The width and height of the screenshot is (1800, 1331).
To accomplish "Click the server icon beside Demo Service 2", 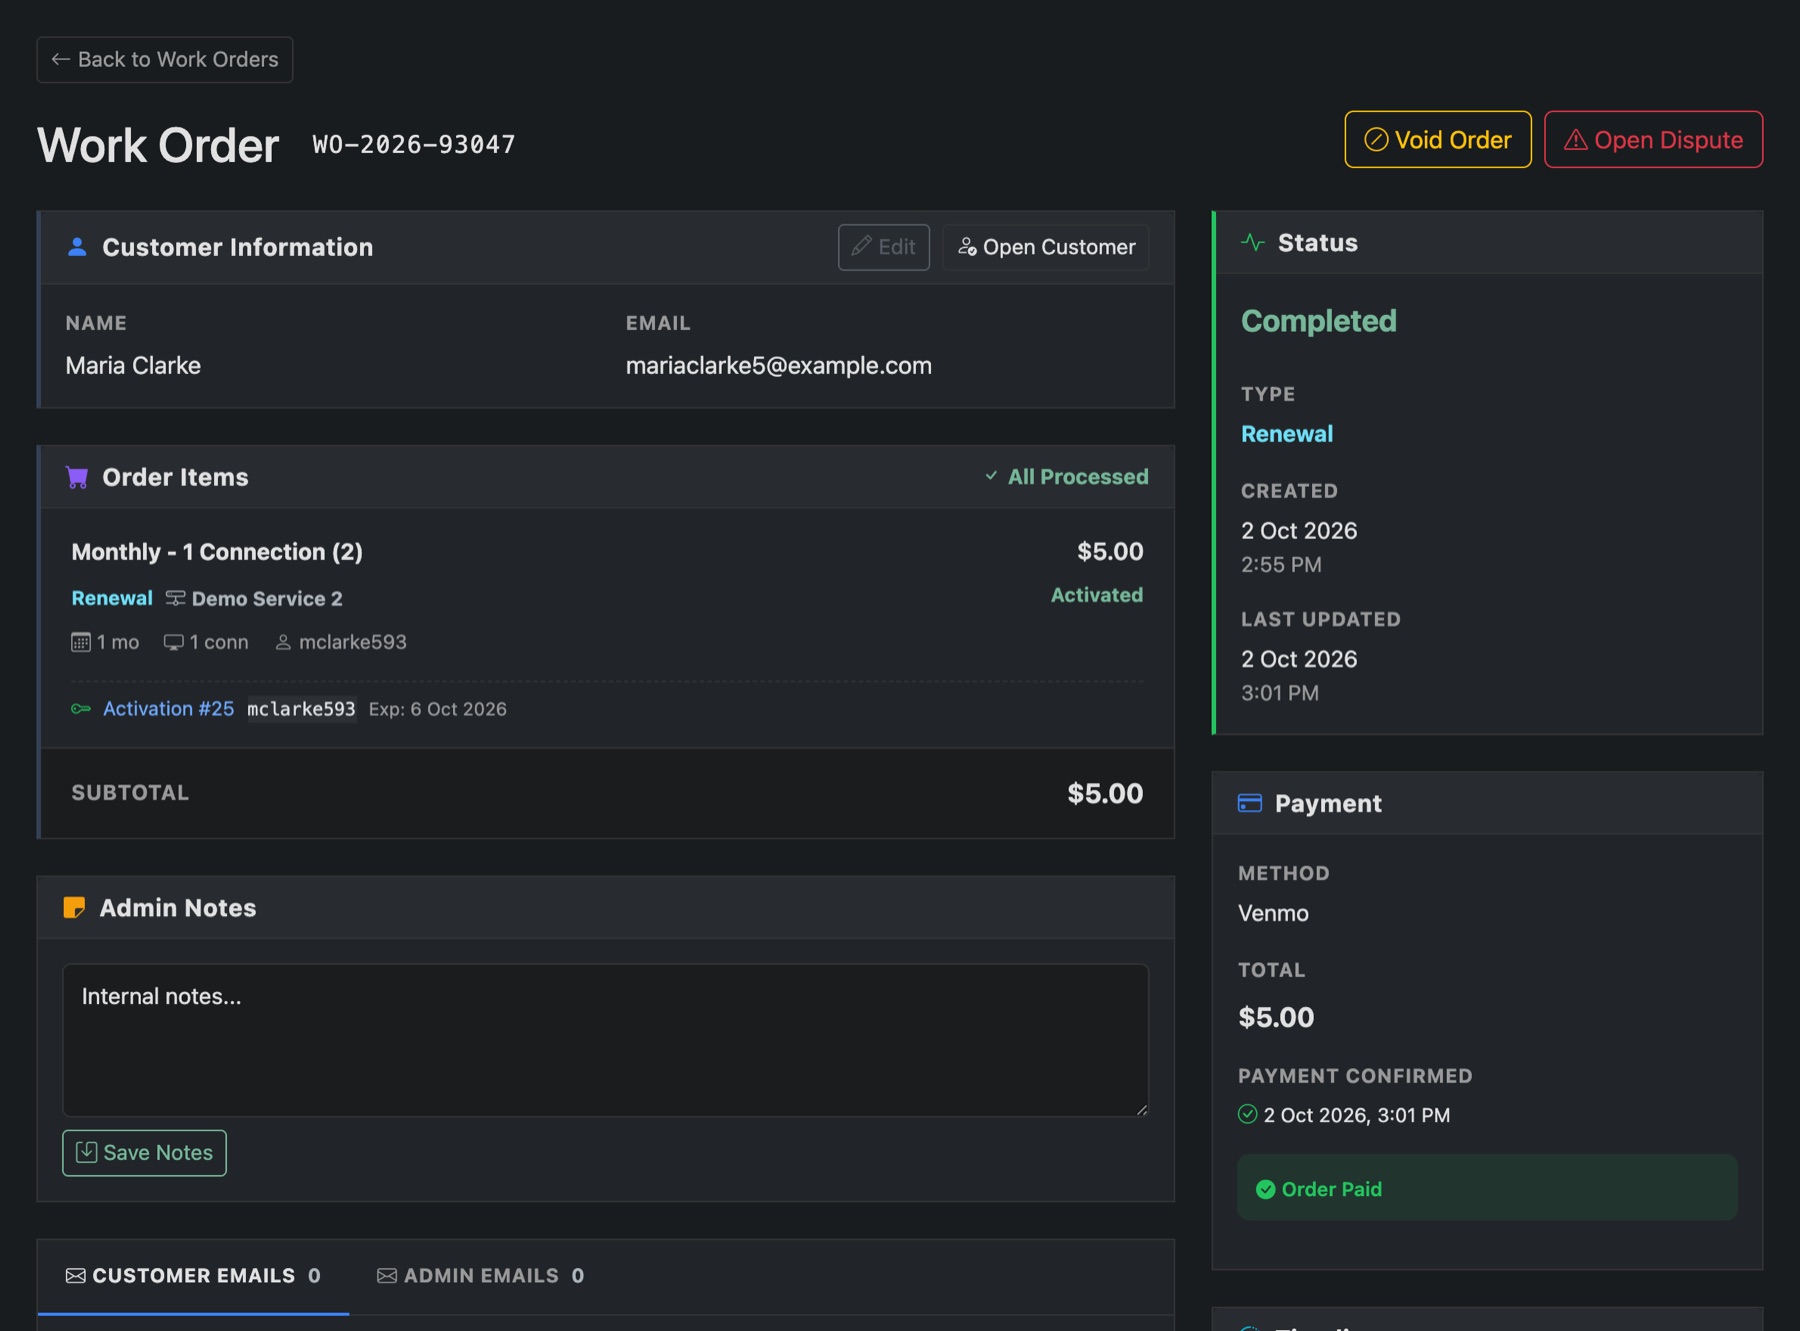I will tap(175, 598).
